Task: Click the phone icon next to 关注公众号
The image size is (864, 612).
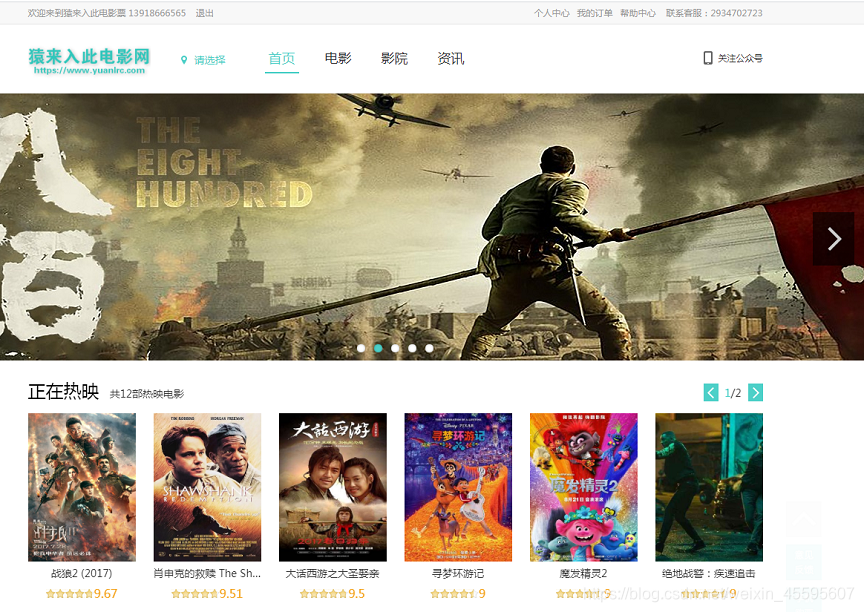Action: tap(708, 58)
